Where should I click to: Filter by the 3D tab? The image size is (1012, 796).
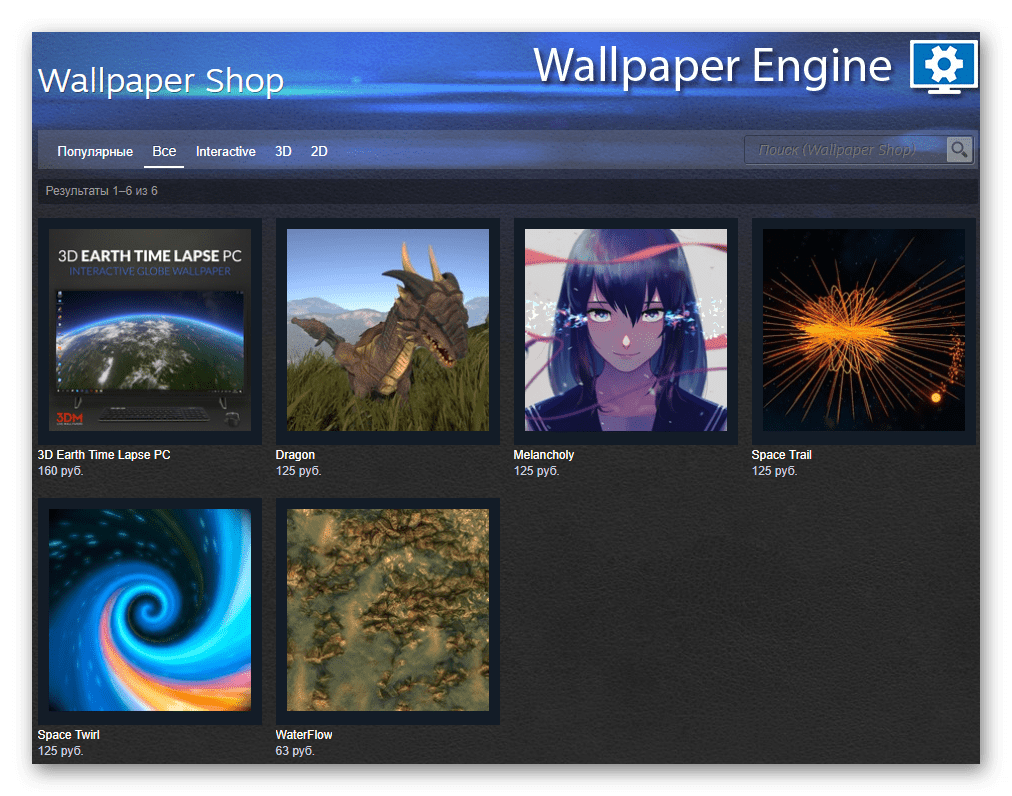(x=283, y=152)
